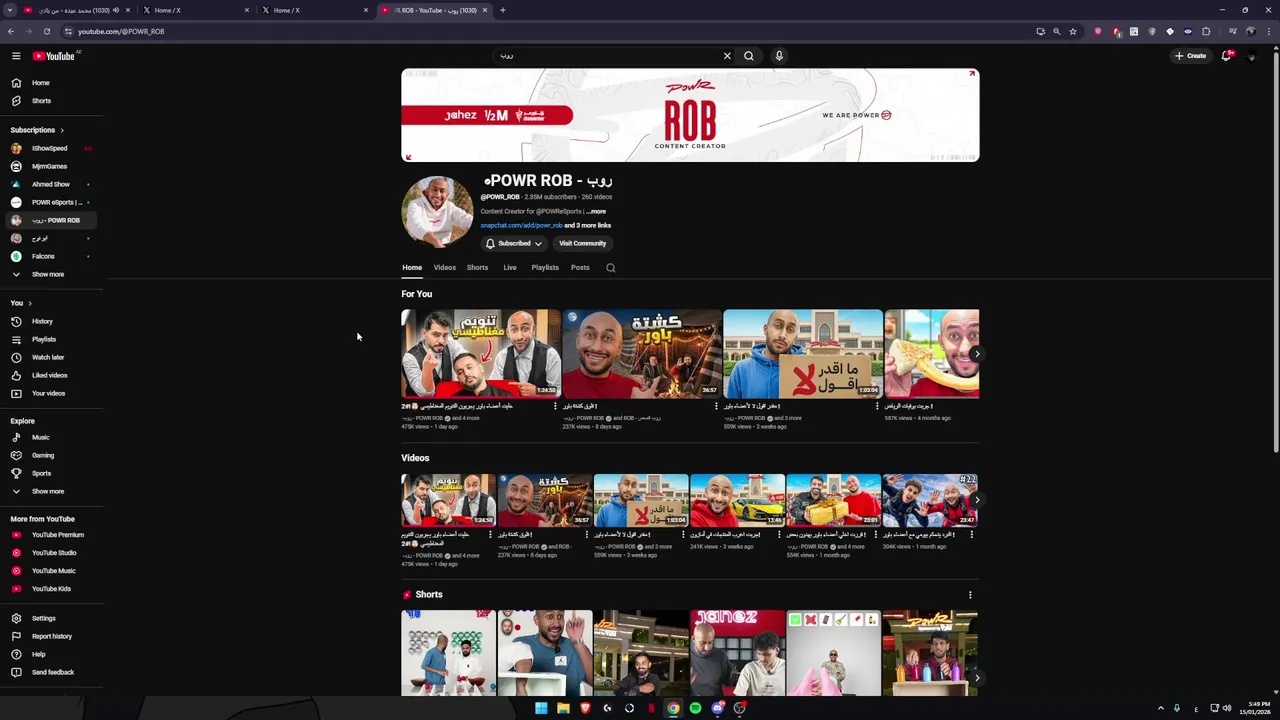Open Liked videos
This screenshot has height=720, width=1280.
click(52, 375)
